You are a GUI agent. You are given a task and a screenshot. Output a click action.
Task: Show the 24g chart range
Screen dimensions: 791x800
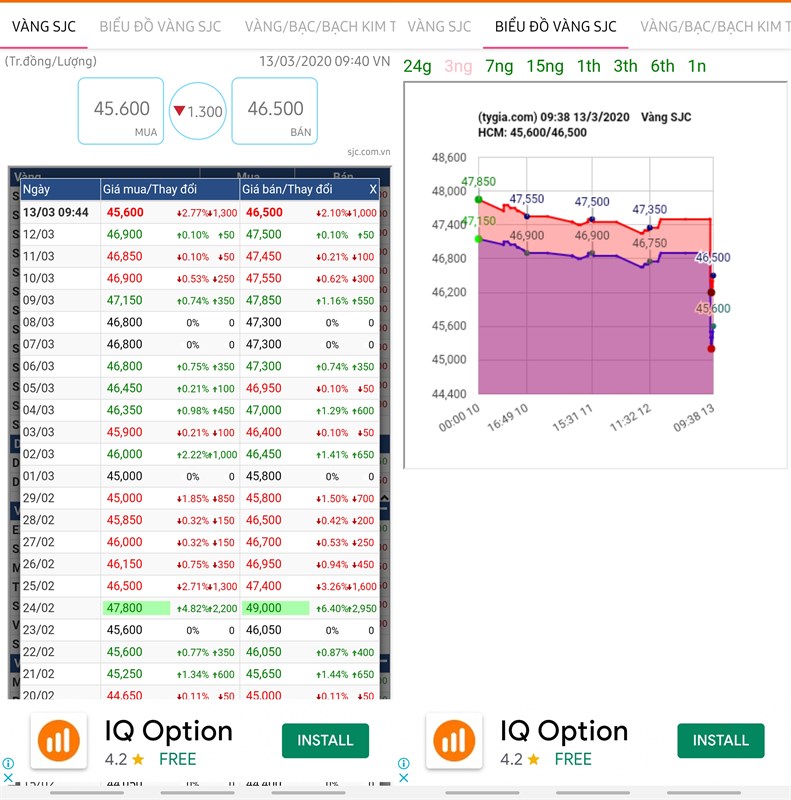(x=417, y=66)
